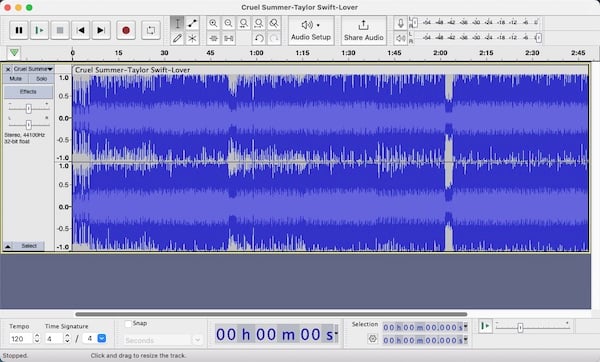
Task: Open selection start format dropdown arrow
Action: point(466,327)
